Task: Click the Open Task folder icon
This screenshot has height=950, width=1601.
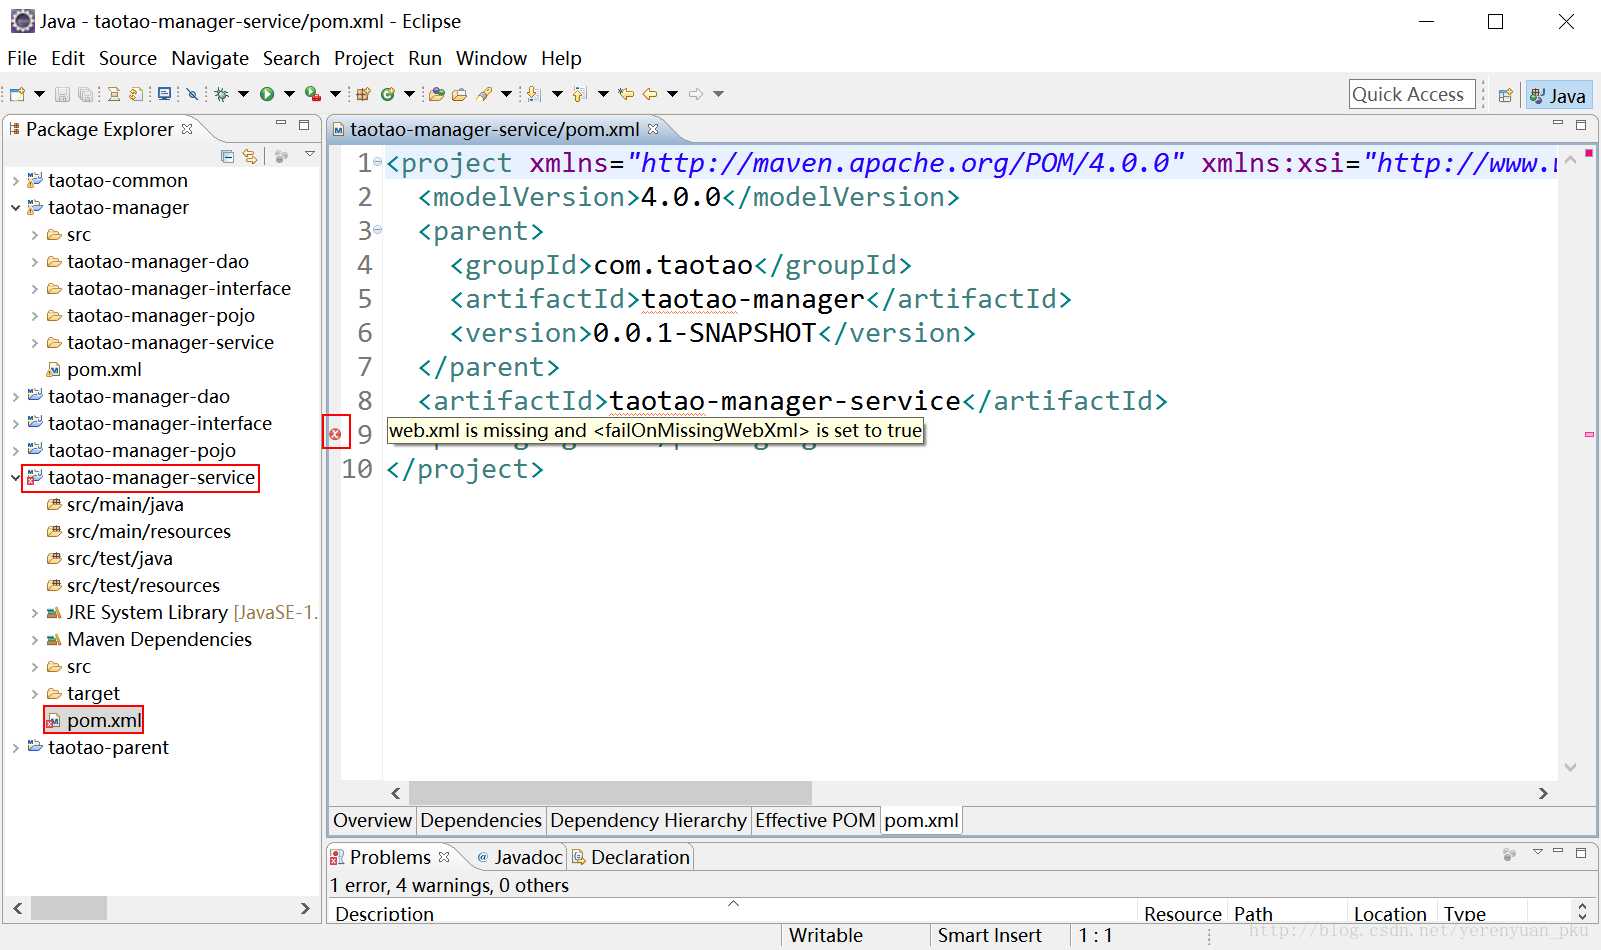Action: tap(459, 94)
